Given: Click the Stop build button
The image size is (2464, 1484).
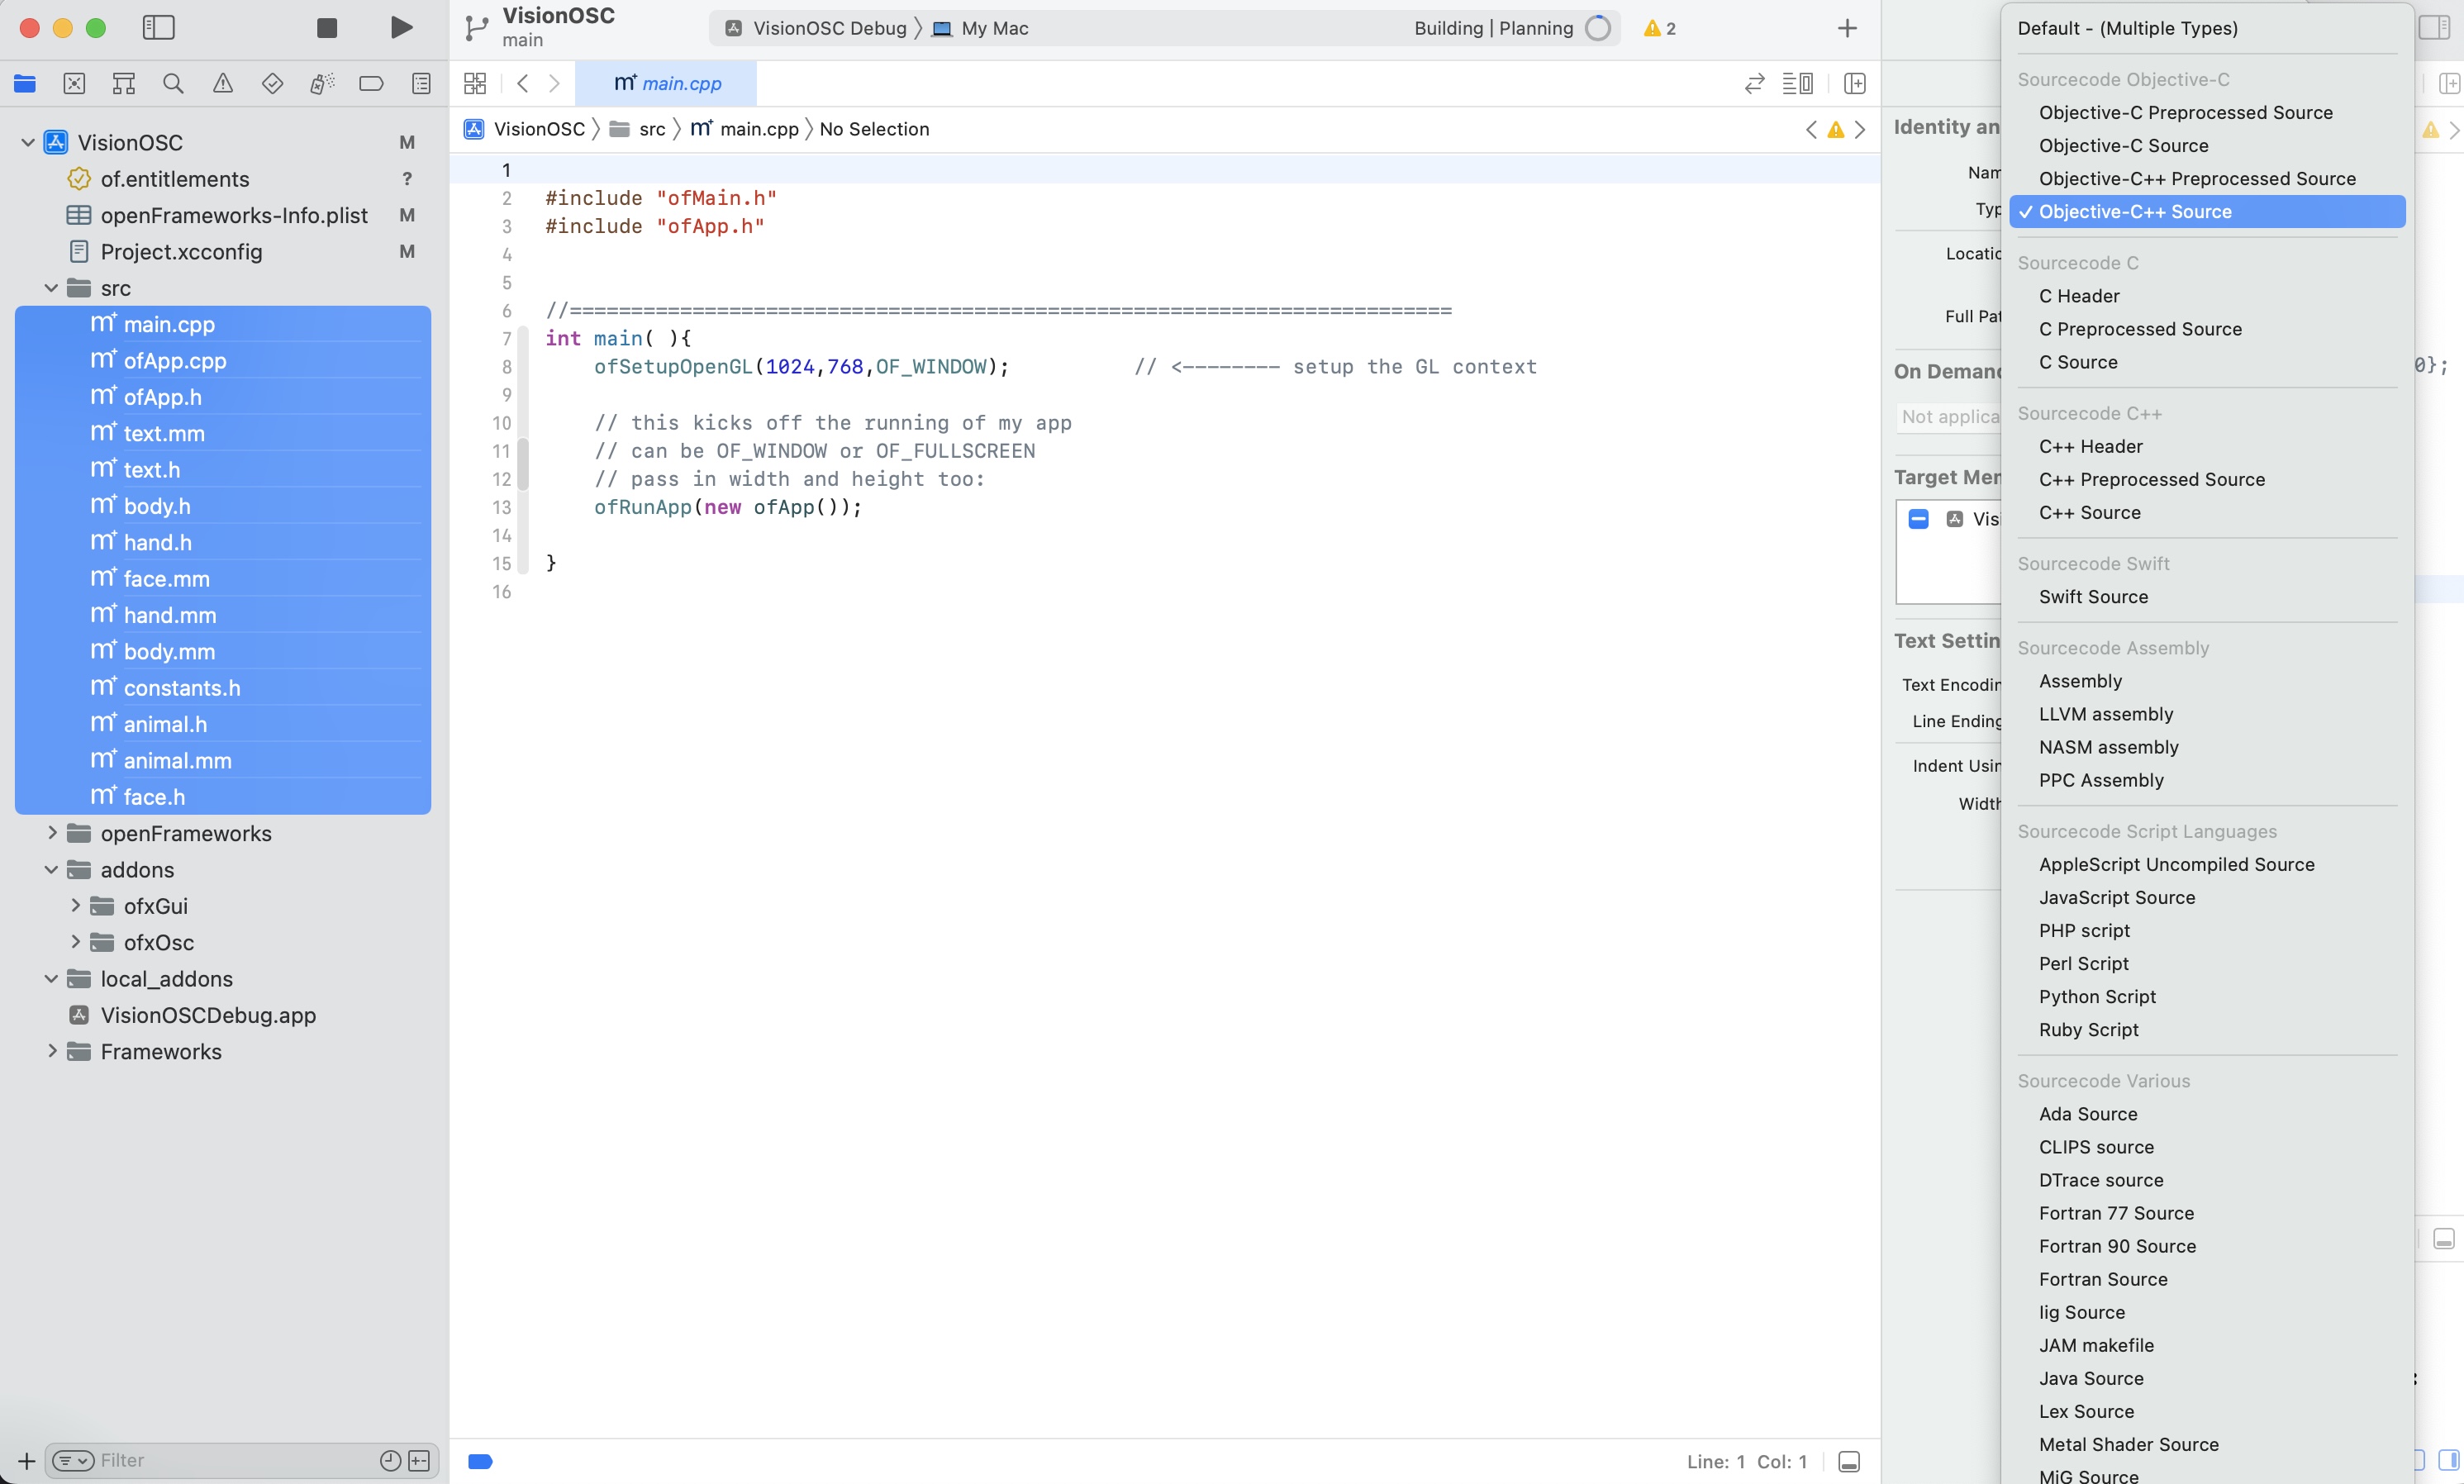Looking at the screenshot, I should click(x=327, y=28).
